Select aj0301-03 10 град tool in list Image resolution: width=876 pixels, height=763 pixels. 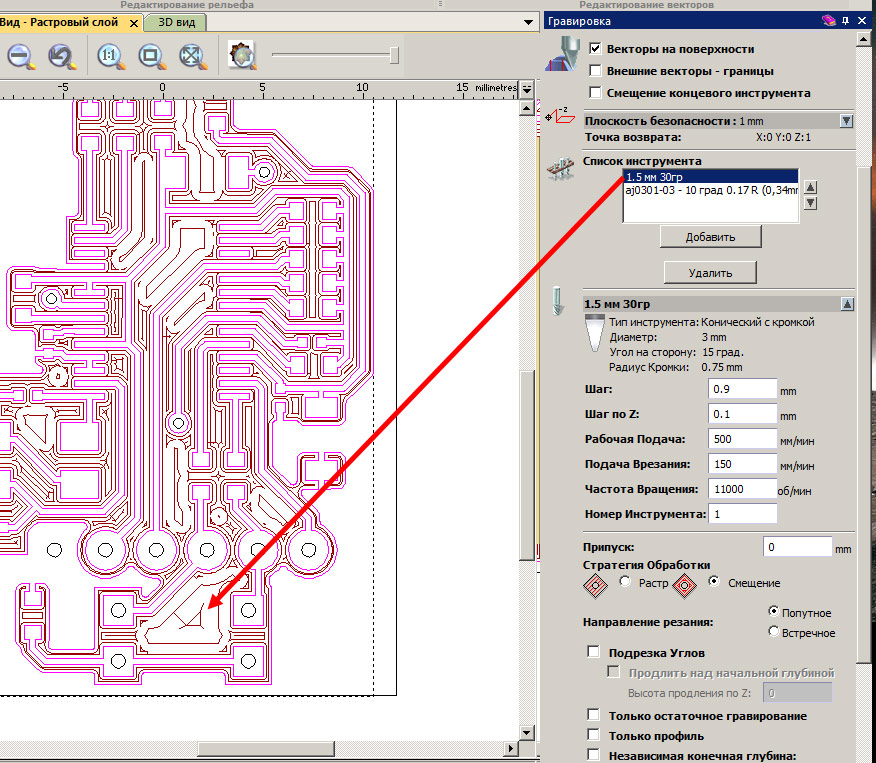point(711,190)
